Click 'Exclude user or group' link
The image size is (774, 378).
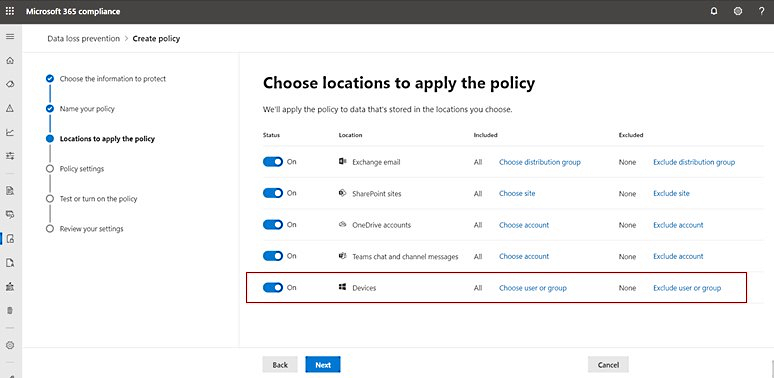(687, 288)
